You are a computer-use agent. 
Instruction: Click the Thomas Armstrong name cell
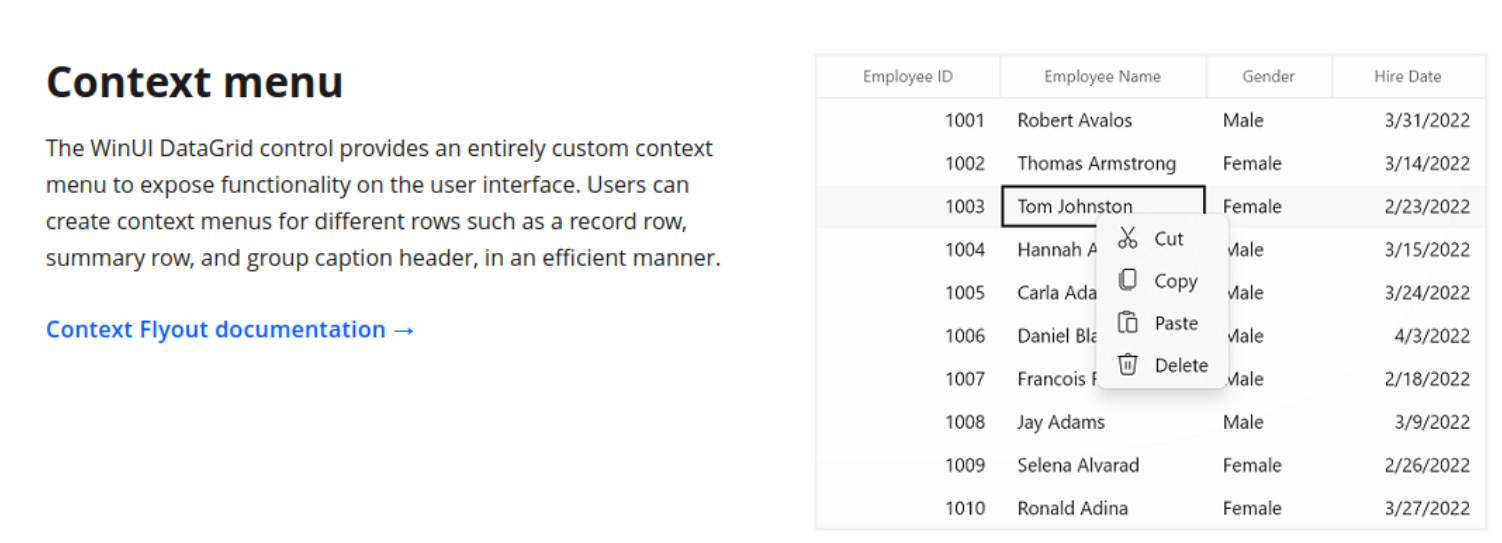(x=1096, y=164)
